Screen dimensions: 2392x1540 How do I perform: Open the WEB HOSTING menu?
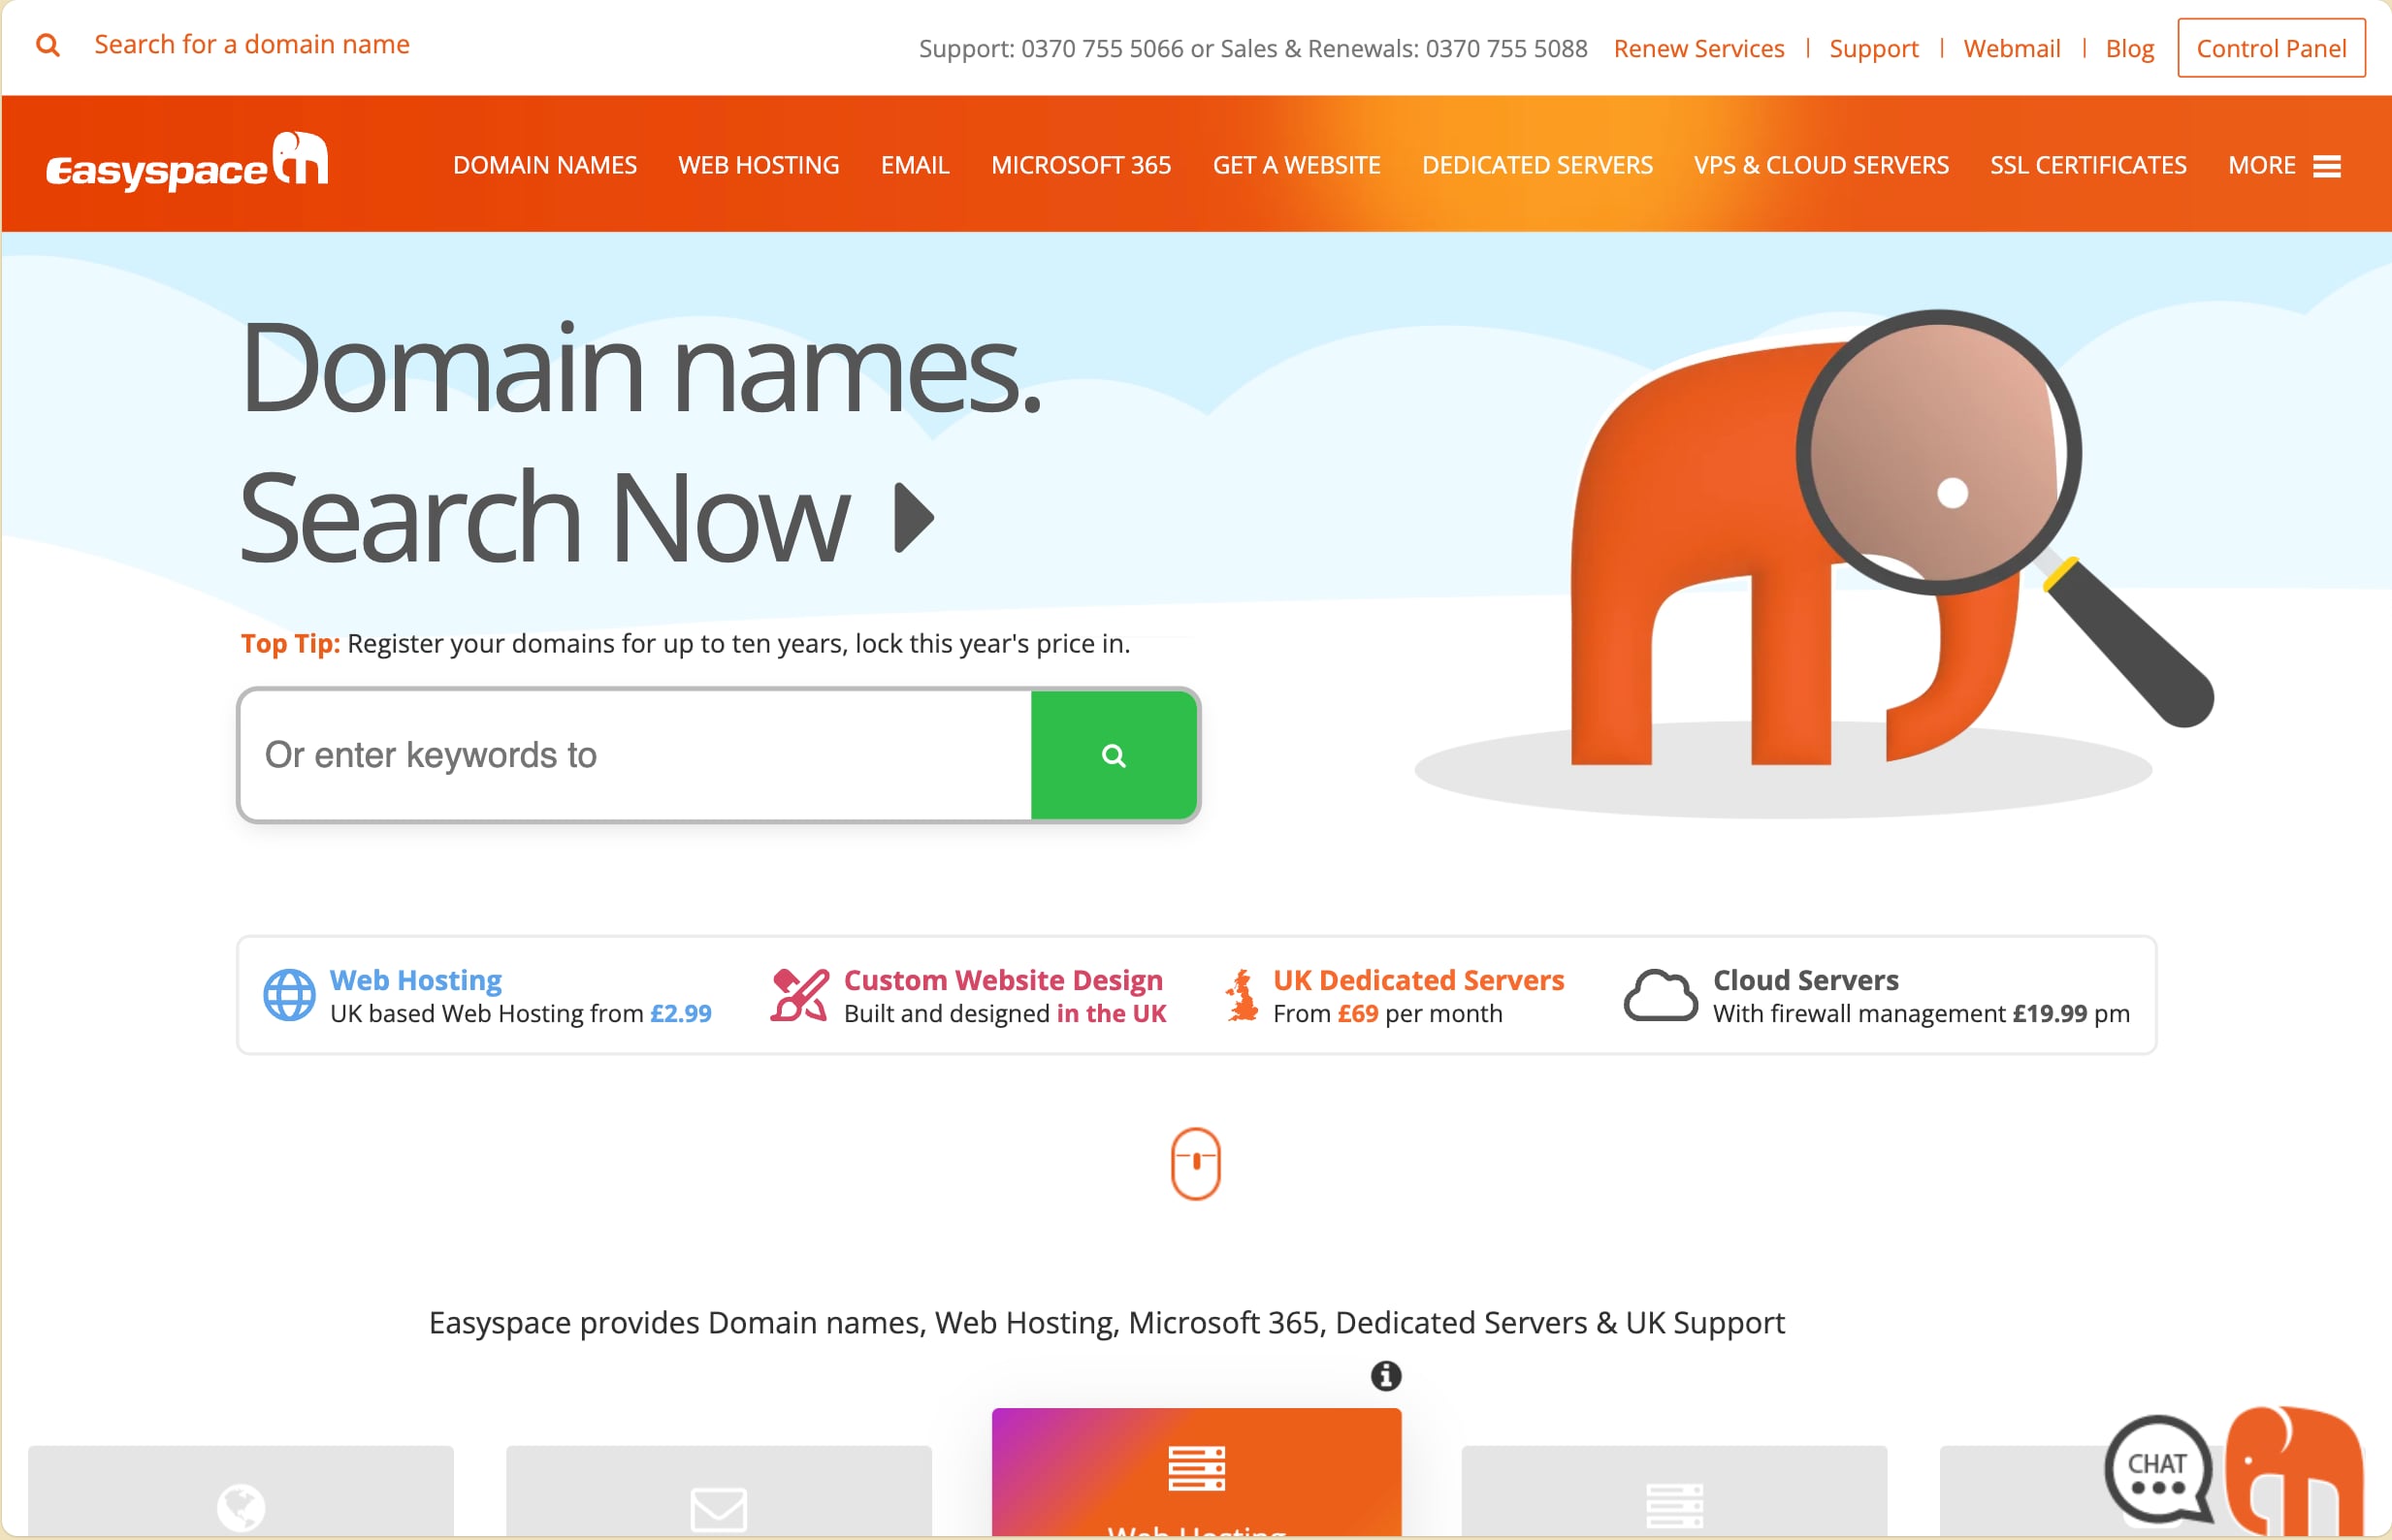[x=759, y=165]
